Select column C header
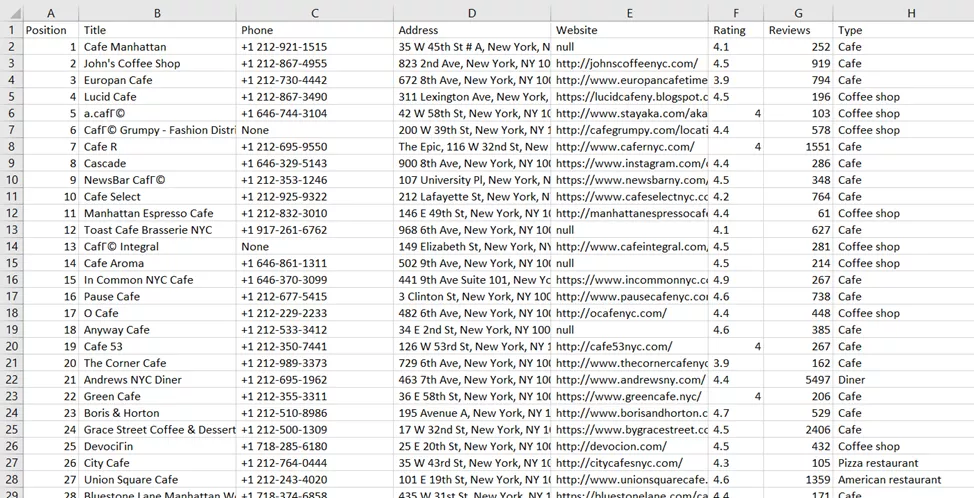Screen dimensions: 974x498 [315, 13]
